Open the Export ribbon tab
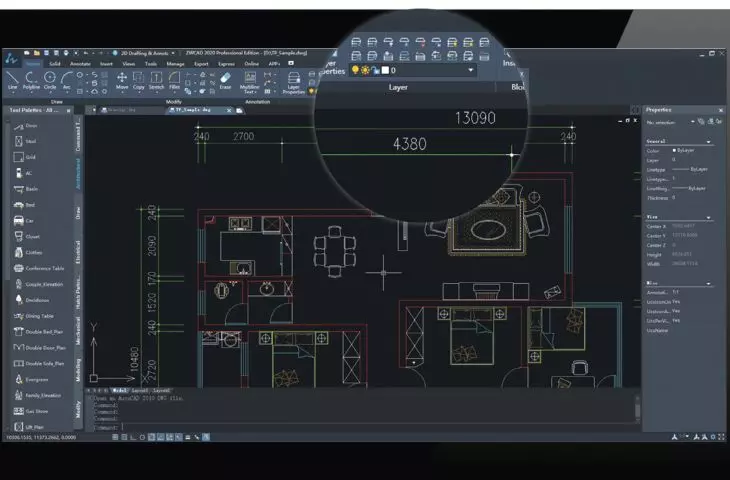This screenshot has width=730, height=480. click(201, 64)
